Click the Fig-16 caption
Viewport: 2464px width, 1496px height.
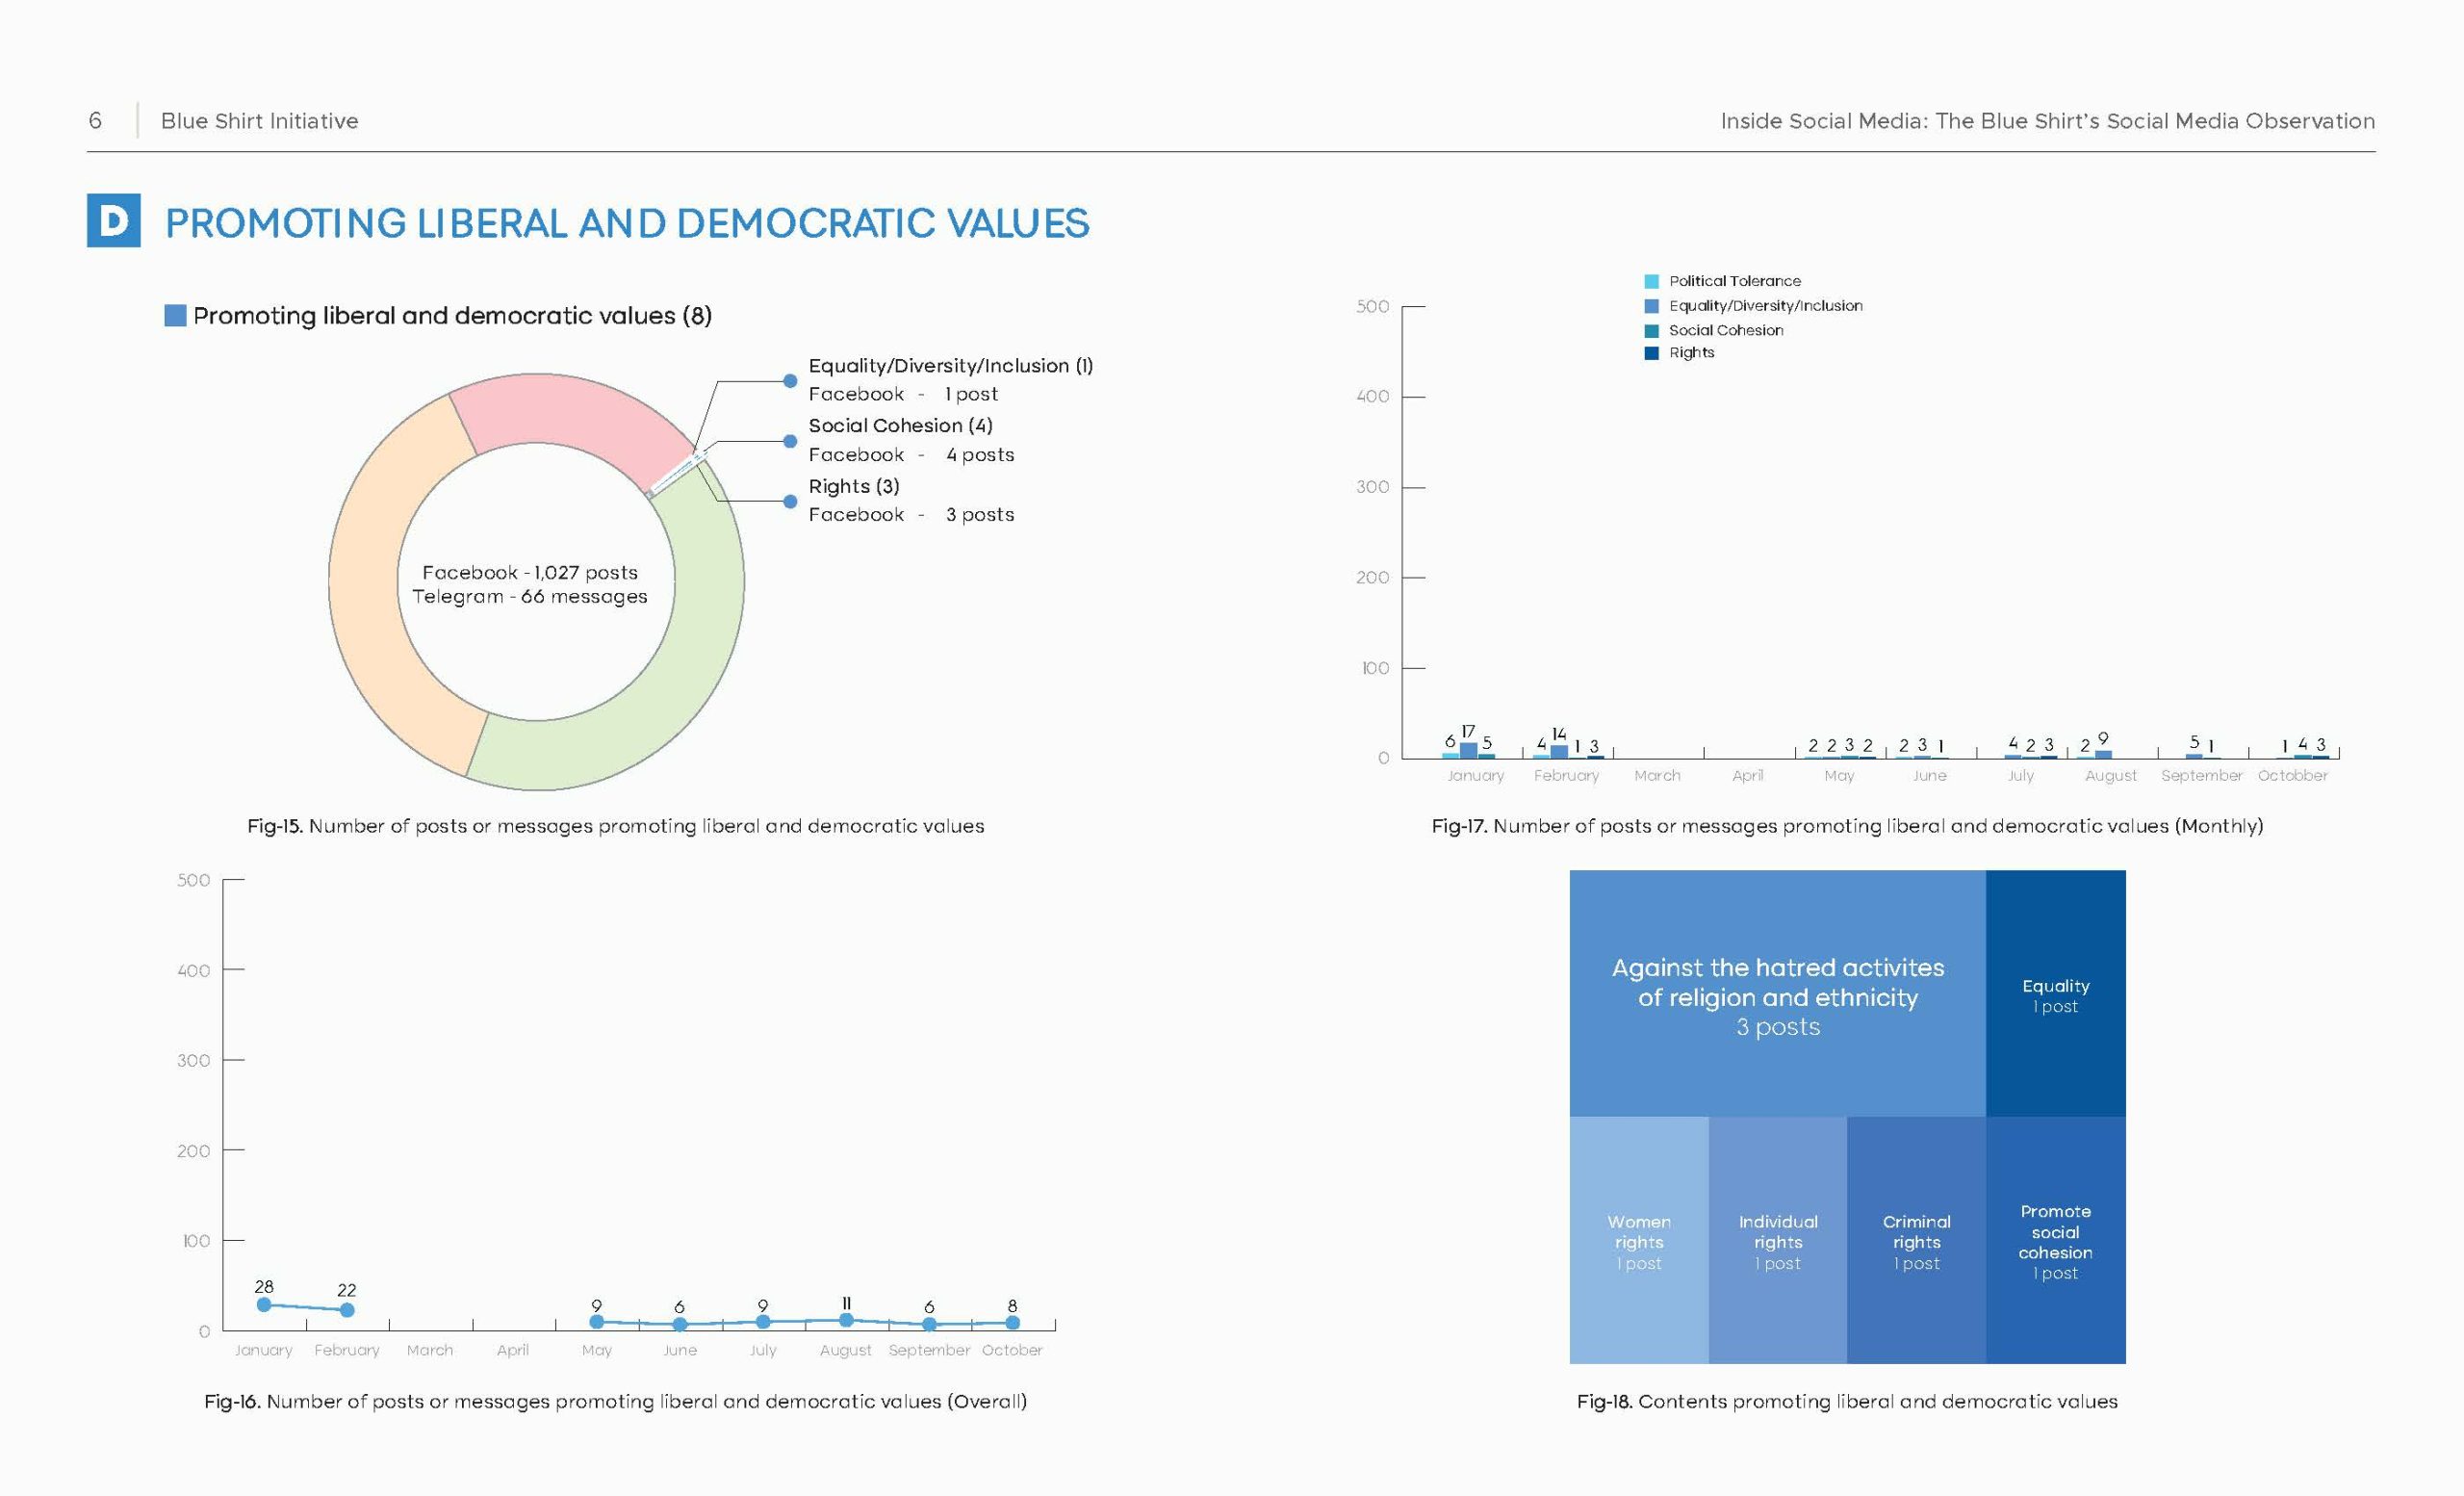[615, 1401]
